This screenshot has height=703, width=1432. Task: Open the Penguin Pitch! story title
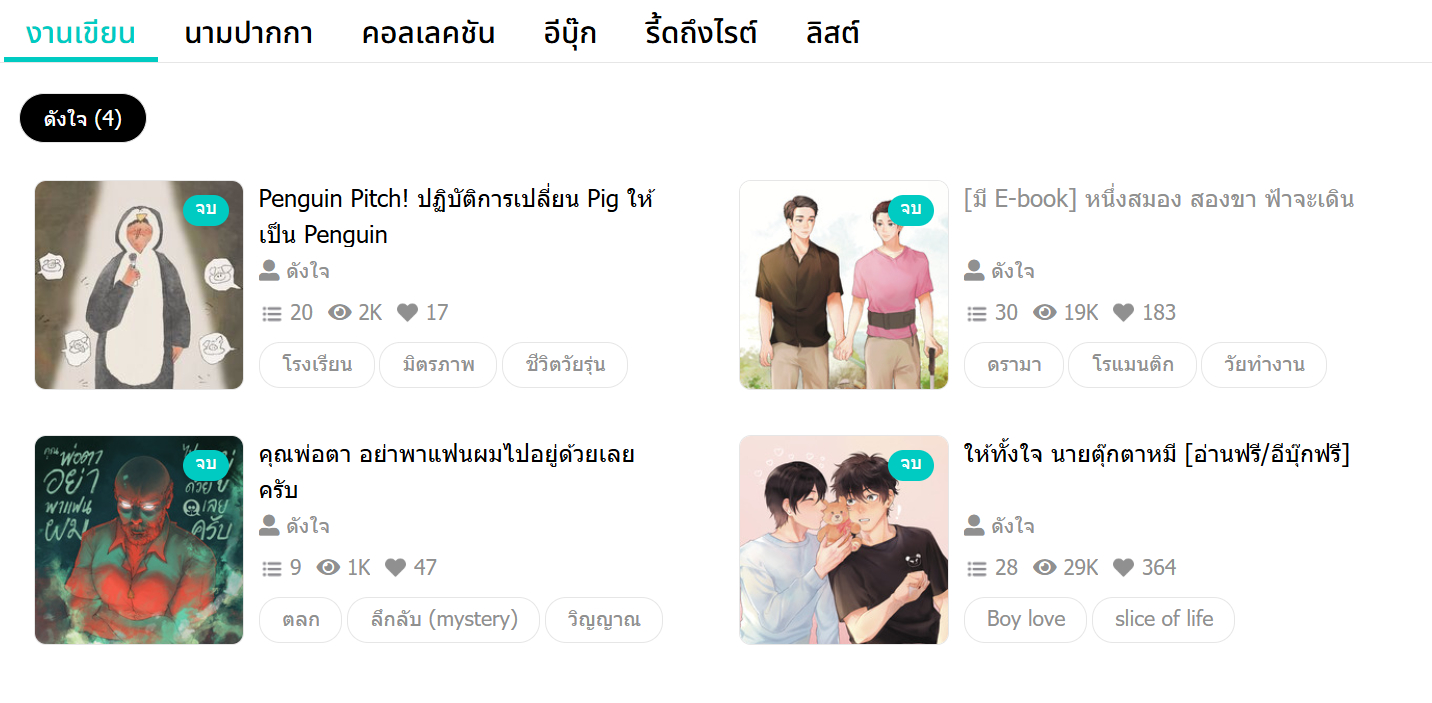pyautogui.click(x=456, y=217)
